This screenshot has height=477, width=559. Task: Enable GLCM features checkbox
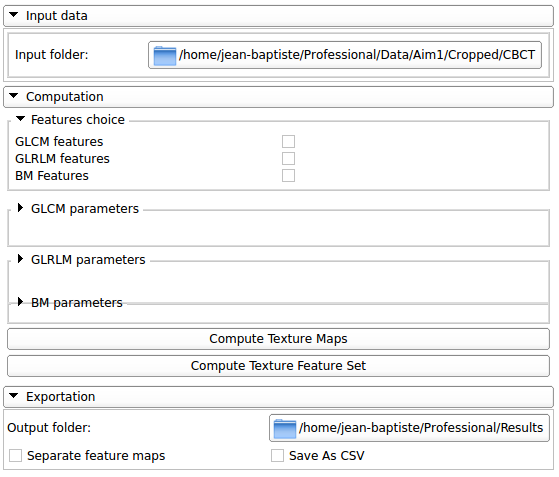pos(288,142)
